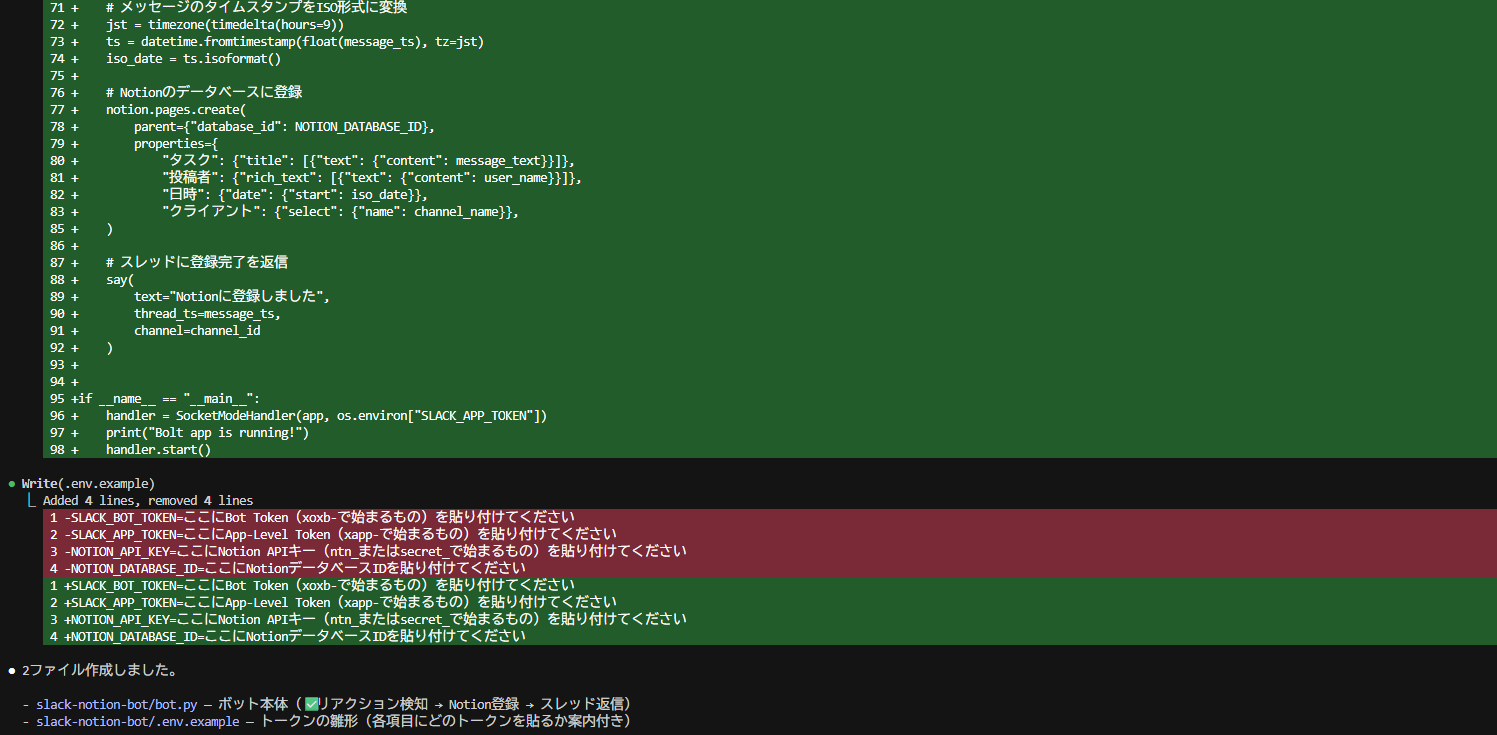Click line number 95 in the diff gutter
This screenshot has height=735, width=1497.
click(x=57, y=399)
